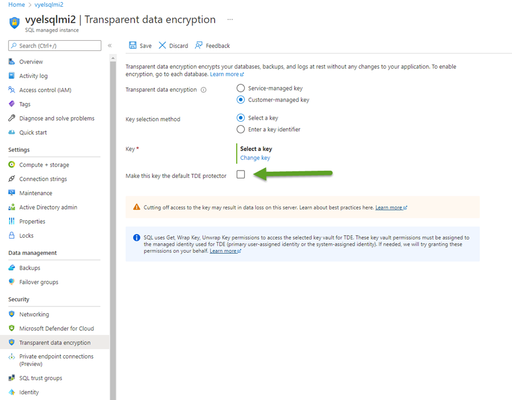
Task: Click the Discard X icon
Action: pos(162,45)
